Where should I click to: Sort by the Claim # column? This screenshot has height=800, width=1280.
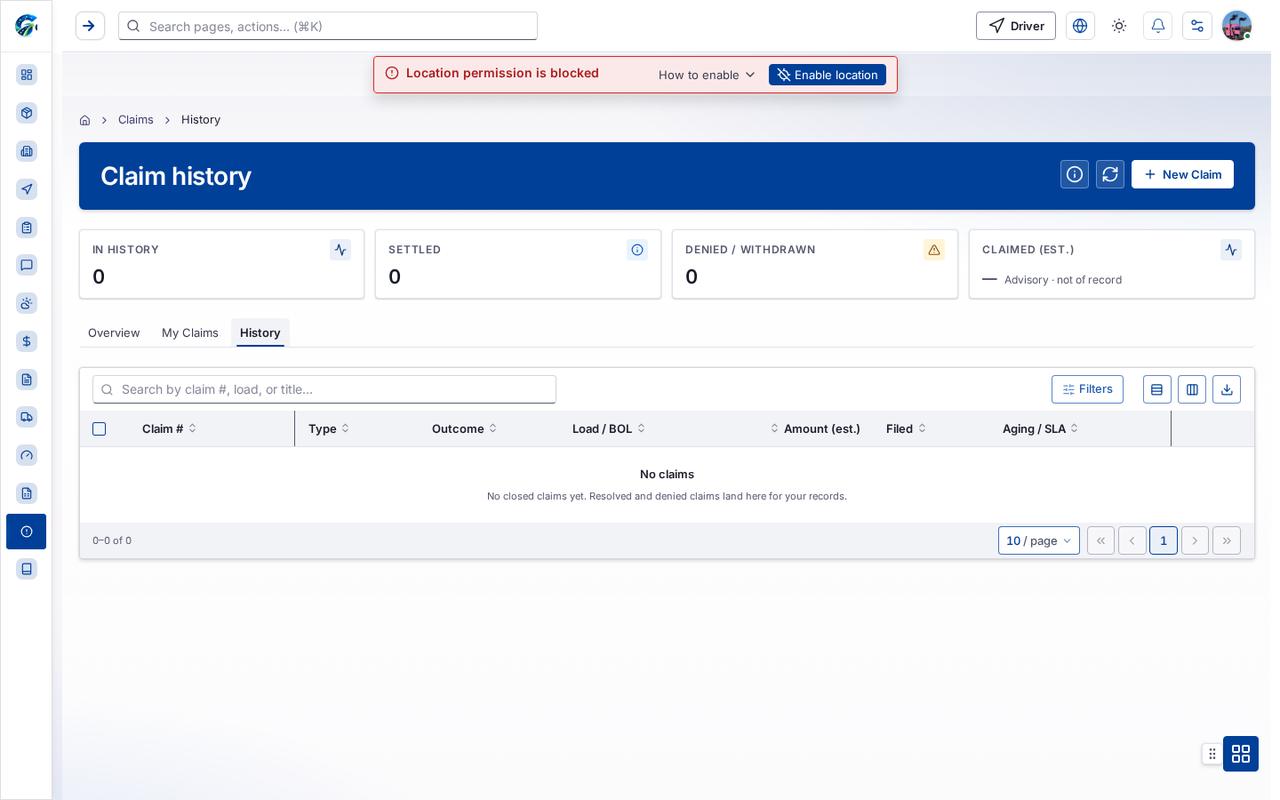[x=169, y=429]
